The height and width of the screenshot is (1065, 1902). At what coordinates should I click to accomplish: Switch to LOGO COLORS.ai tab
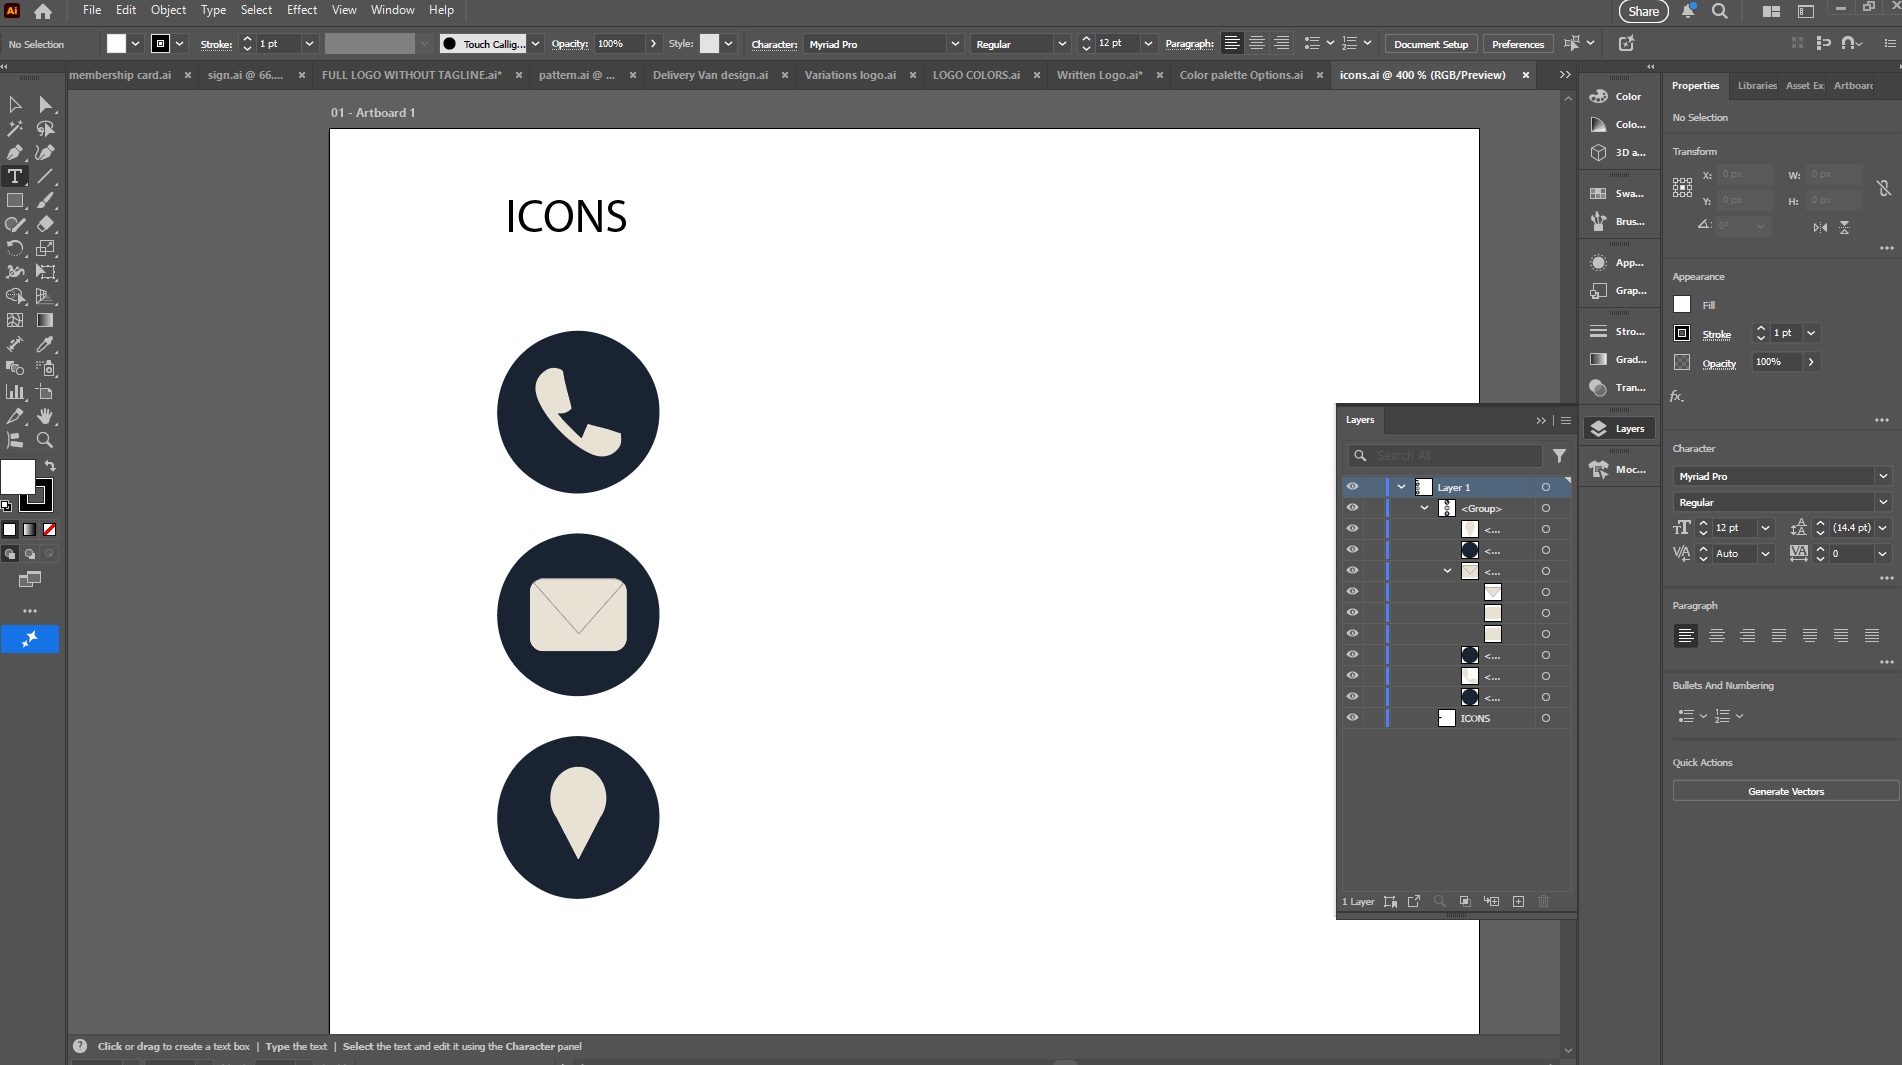pyautogui.click(x=976, y=75)
